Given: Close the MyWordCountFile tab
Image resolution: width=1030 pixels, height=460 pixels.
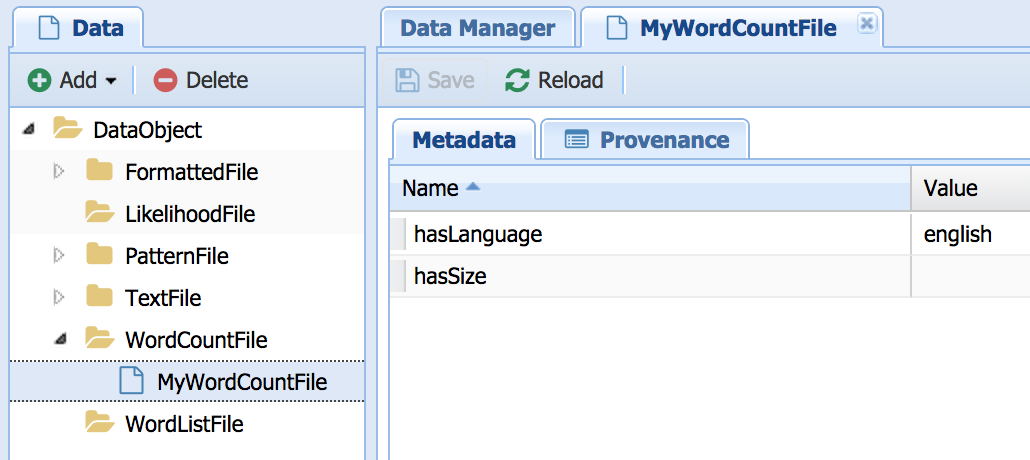Looking at the screenshot, I should (867, 24).
